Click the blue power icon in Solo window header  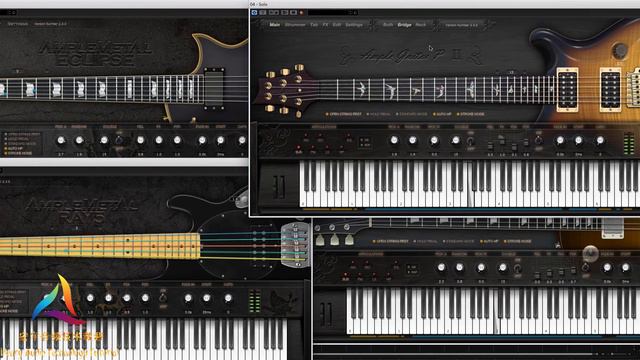click(x=254, y=13)
